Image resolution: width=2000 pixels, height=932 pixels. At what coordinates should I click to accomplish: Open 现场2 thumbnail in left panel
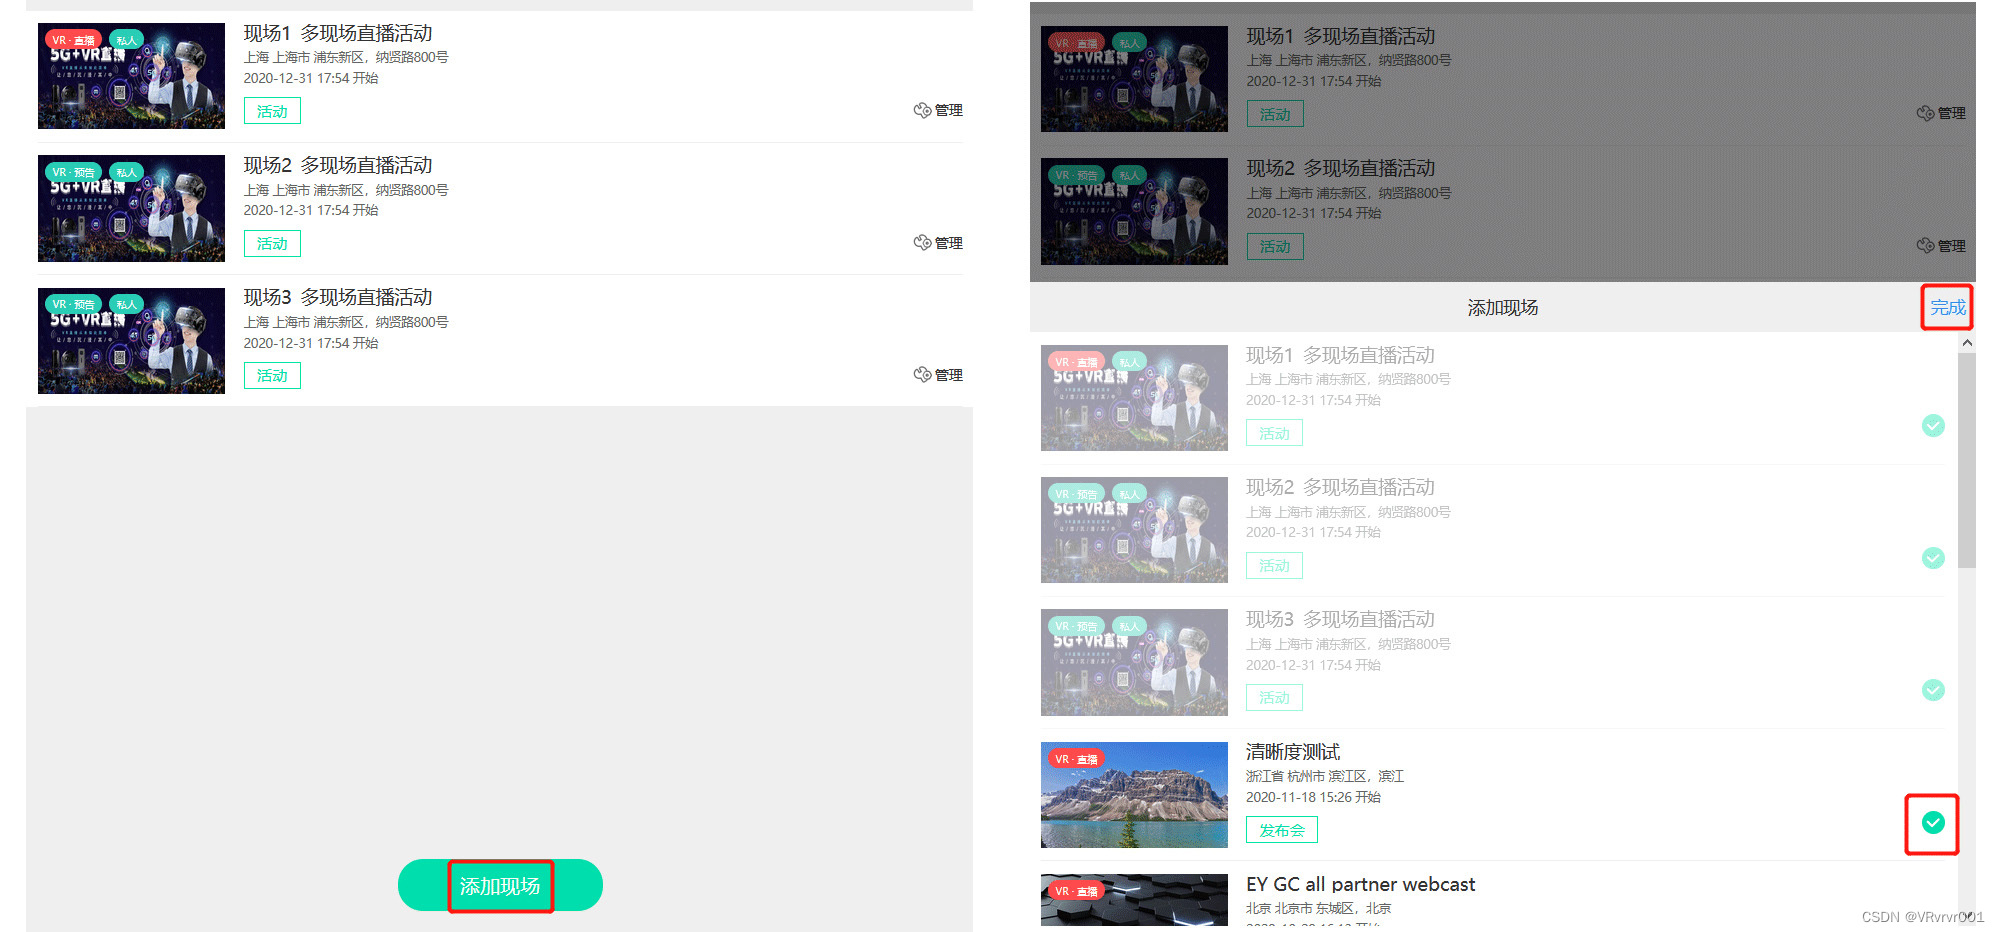pos(131,208)
